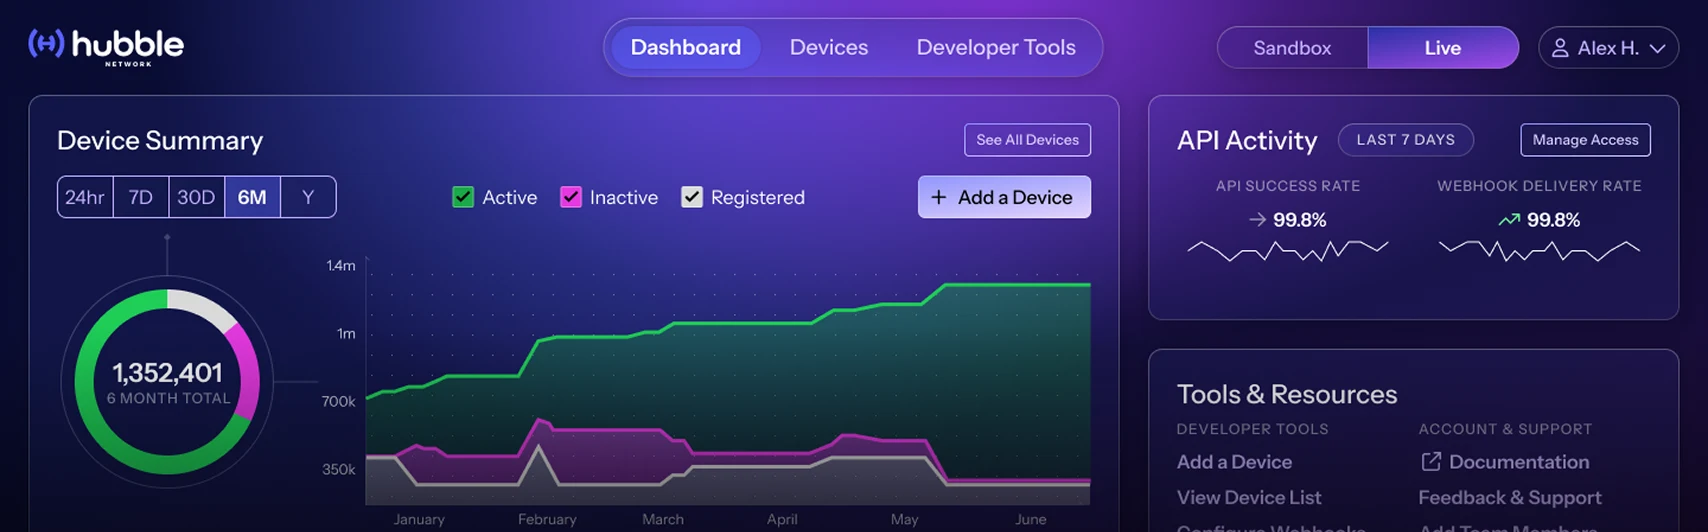
Task: Click the 1.4m axis label
Action: 341,265
